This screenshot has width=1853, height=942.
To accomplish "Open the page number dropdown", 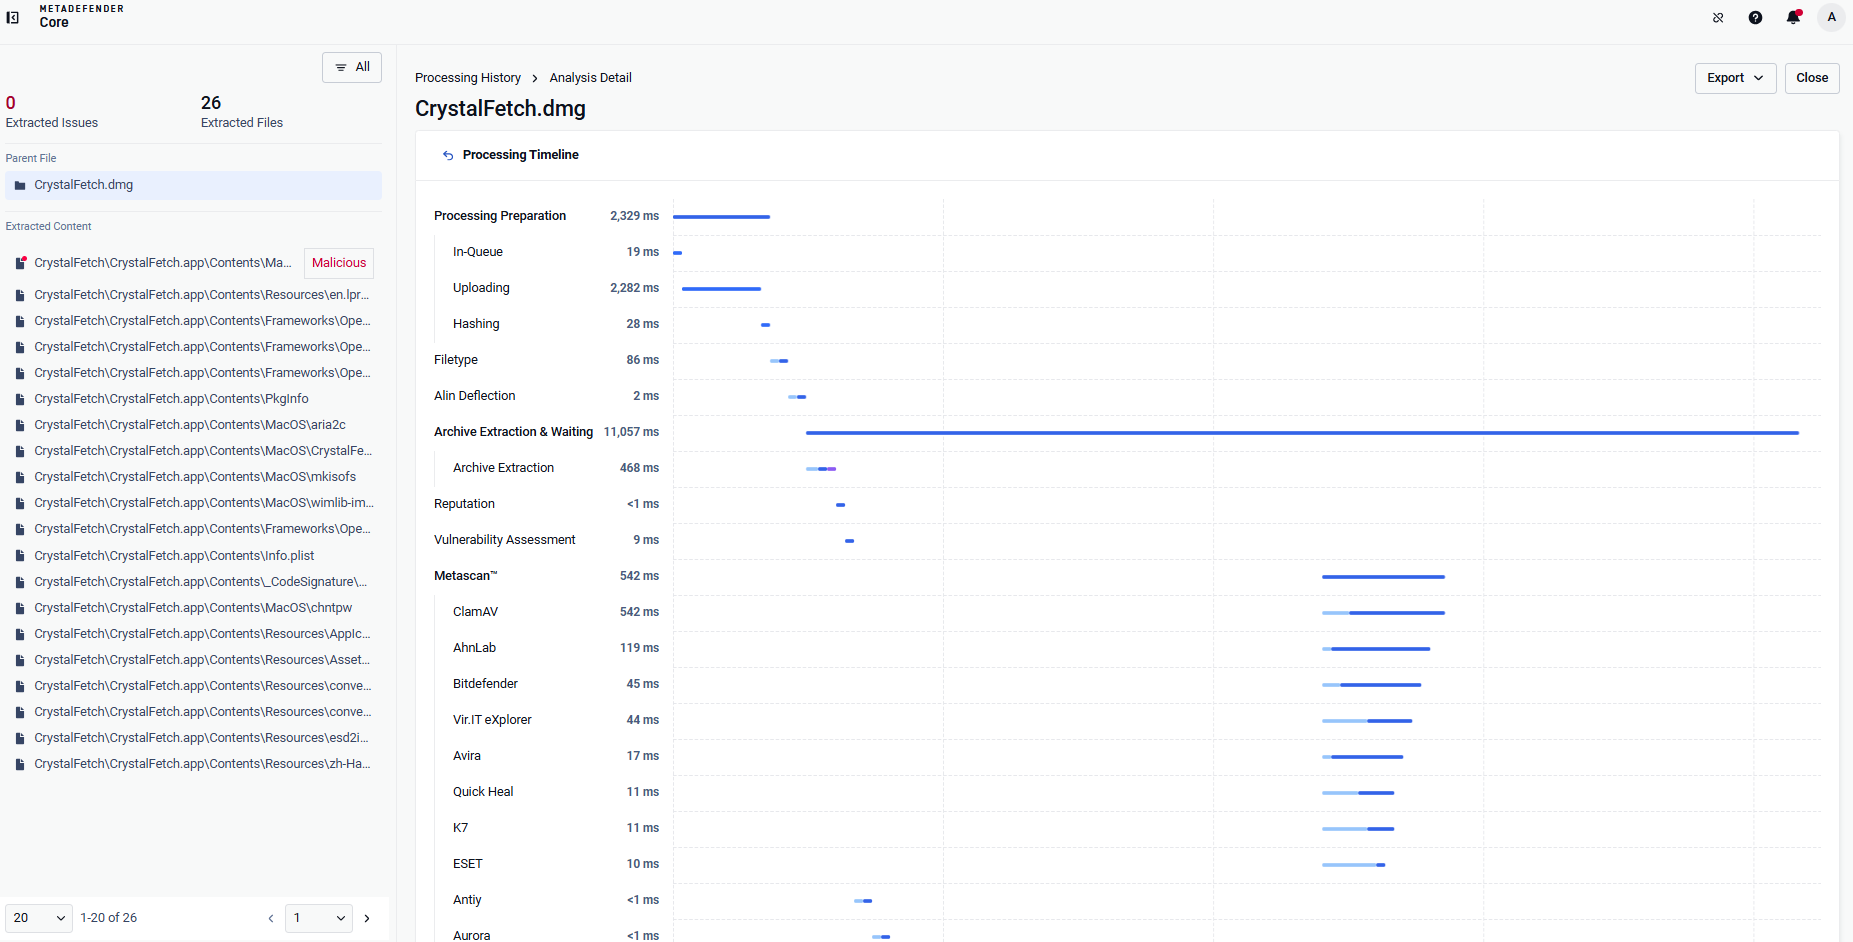I will pos(319,918).
